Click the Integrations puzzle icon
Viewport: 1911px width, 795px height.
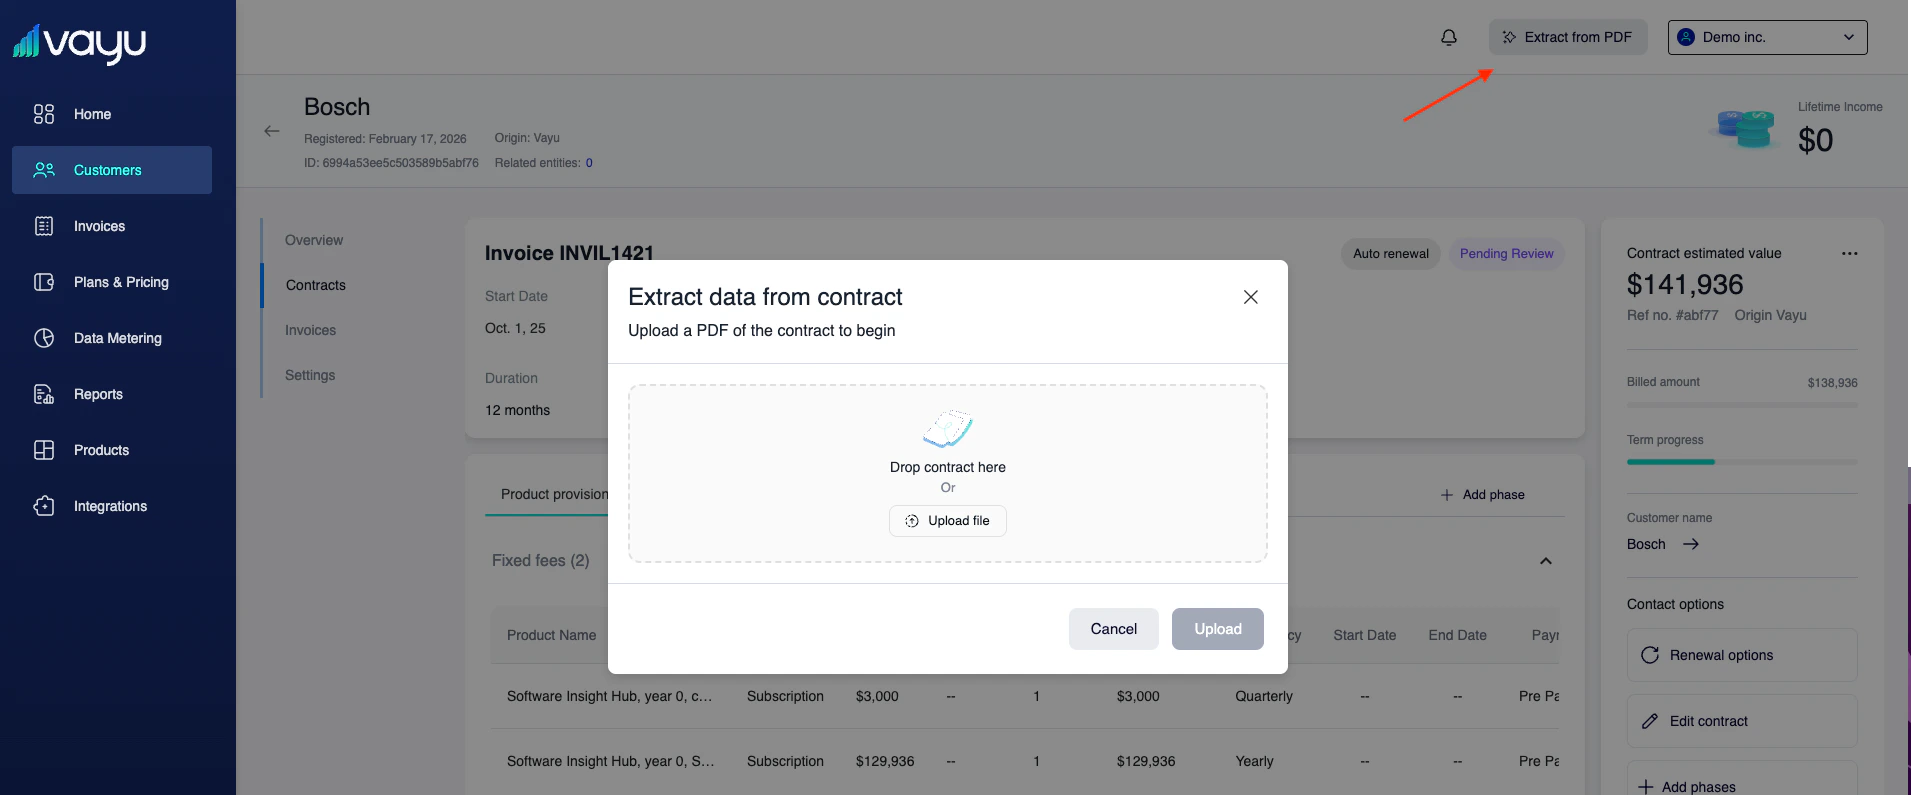pos(44,506)
